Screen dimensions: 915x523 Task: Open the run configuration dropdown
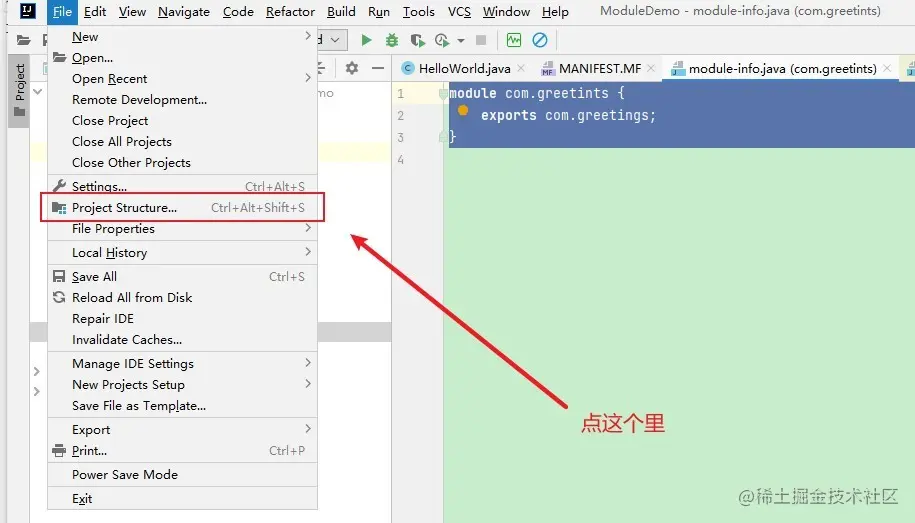pyautogui.click(x=333, y=40)
